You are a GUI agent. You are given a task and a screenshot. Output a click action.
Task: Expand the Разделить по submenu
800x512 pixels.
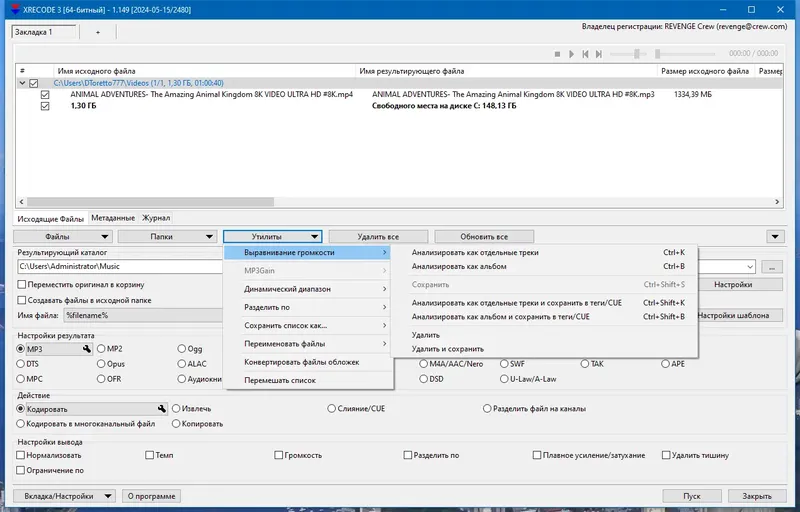click(x=309, y=308)
